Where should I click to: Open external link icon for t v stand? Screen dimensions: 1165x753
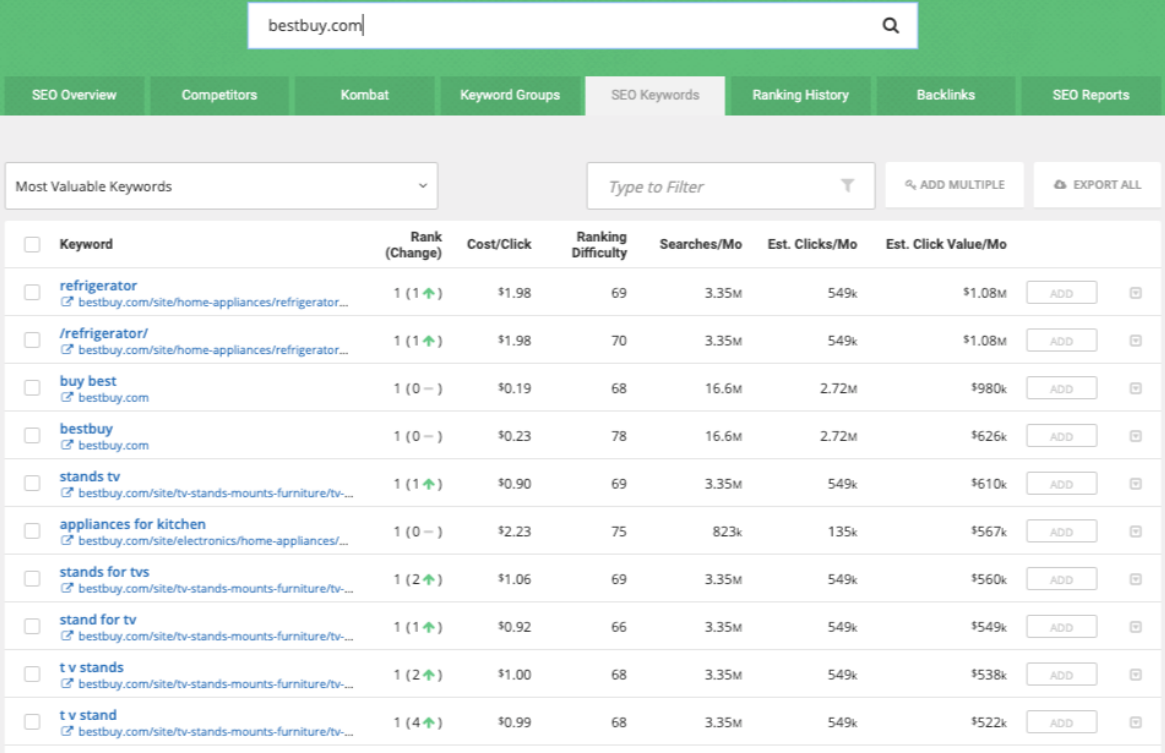67,731
